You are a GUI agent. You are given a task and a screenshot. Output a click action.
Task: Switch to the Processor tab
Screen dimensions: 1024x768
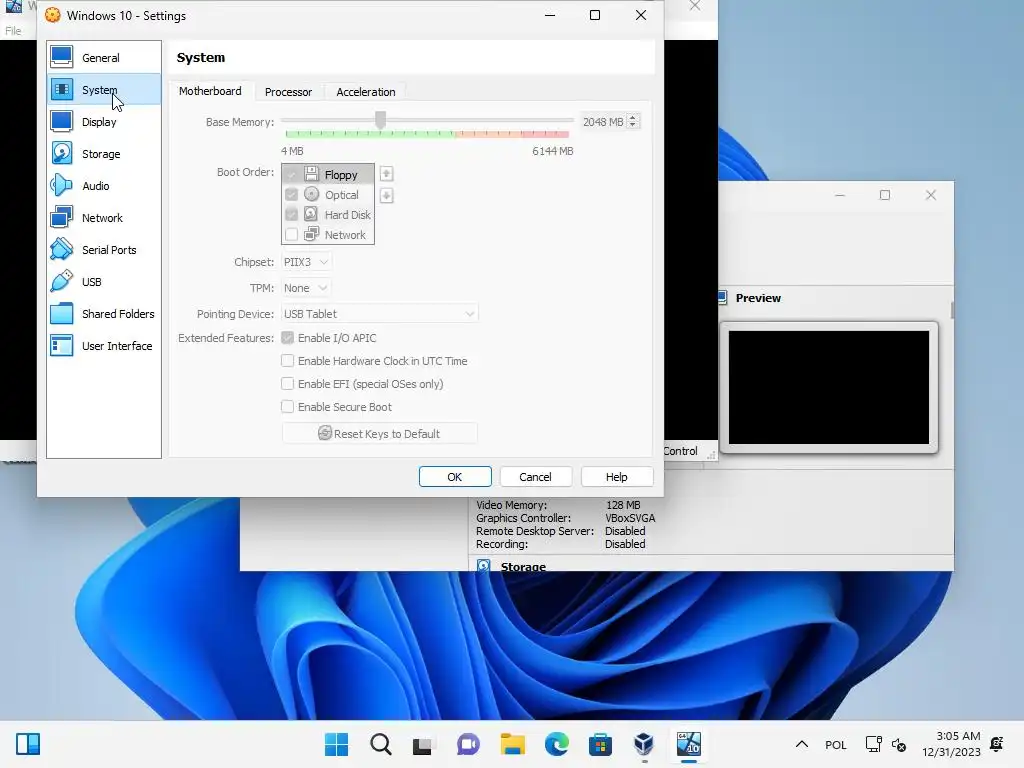[x=288, y=92]
